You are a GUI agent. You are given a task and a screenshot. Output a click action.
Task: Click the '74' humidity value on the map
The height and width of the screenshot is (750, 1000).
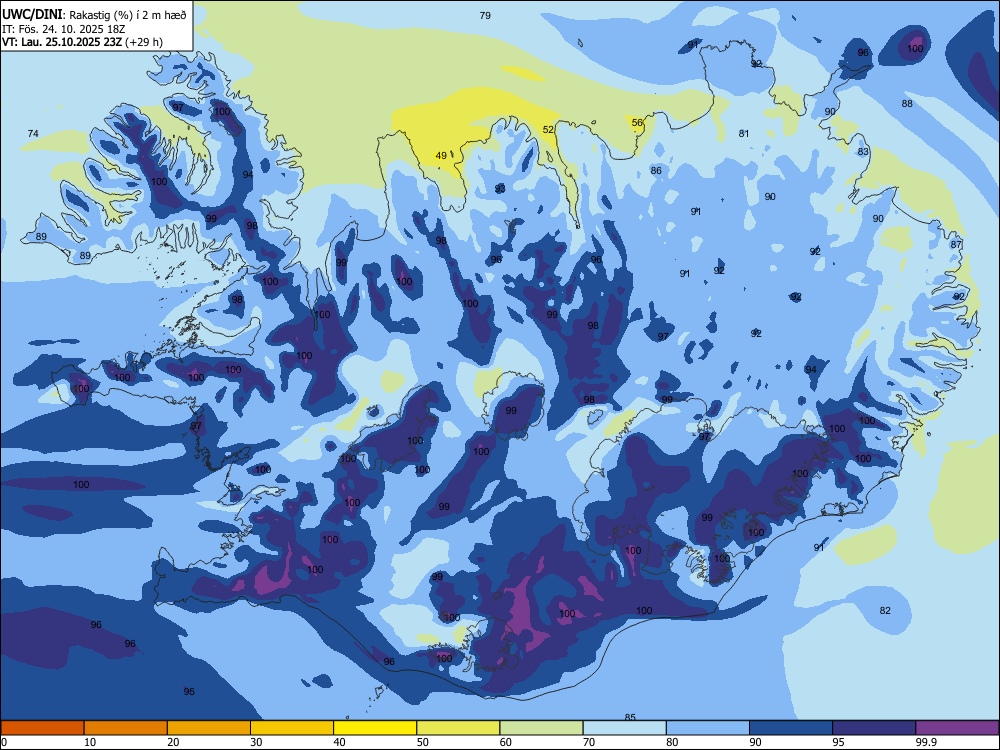click(33, 133)
